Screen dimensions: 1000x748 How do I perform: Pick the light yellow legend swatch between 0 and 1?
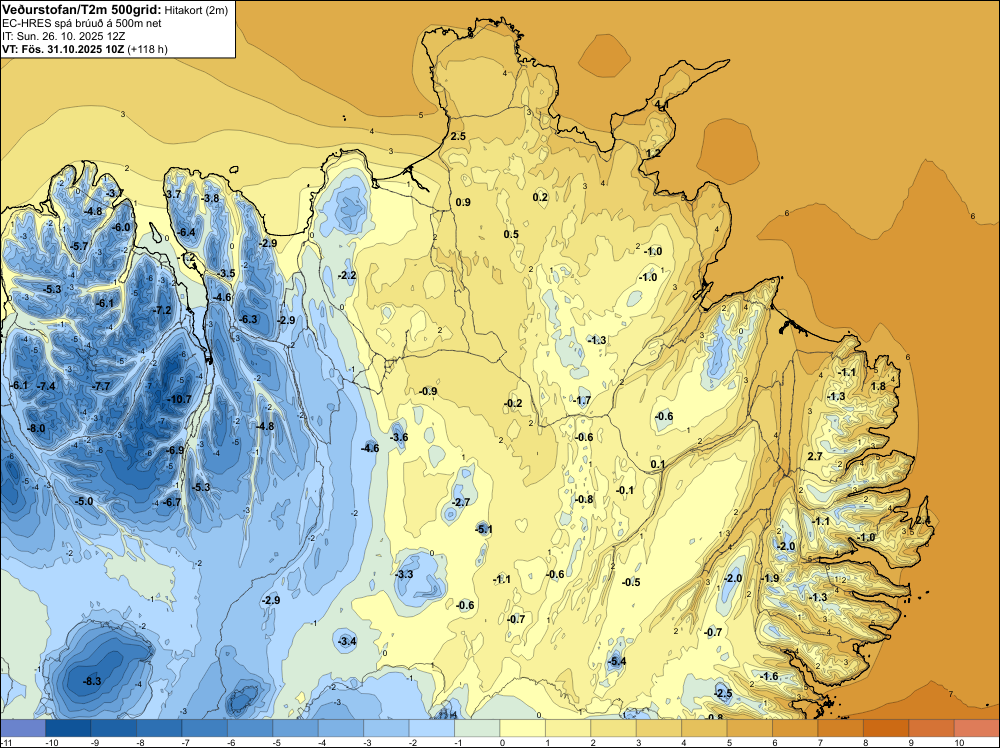click(522, 728)
